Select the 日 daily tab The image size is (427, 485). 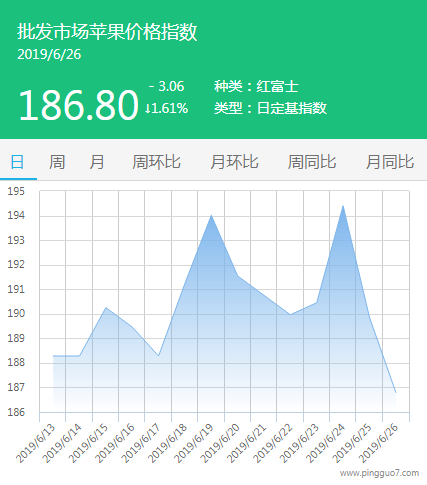click(17, 162)
